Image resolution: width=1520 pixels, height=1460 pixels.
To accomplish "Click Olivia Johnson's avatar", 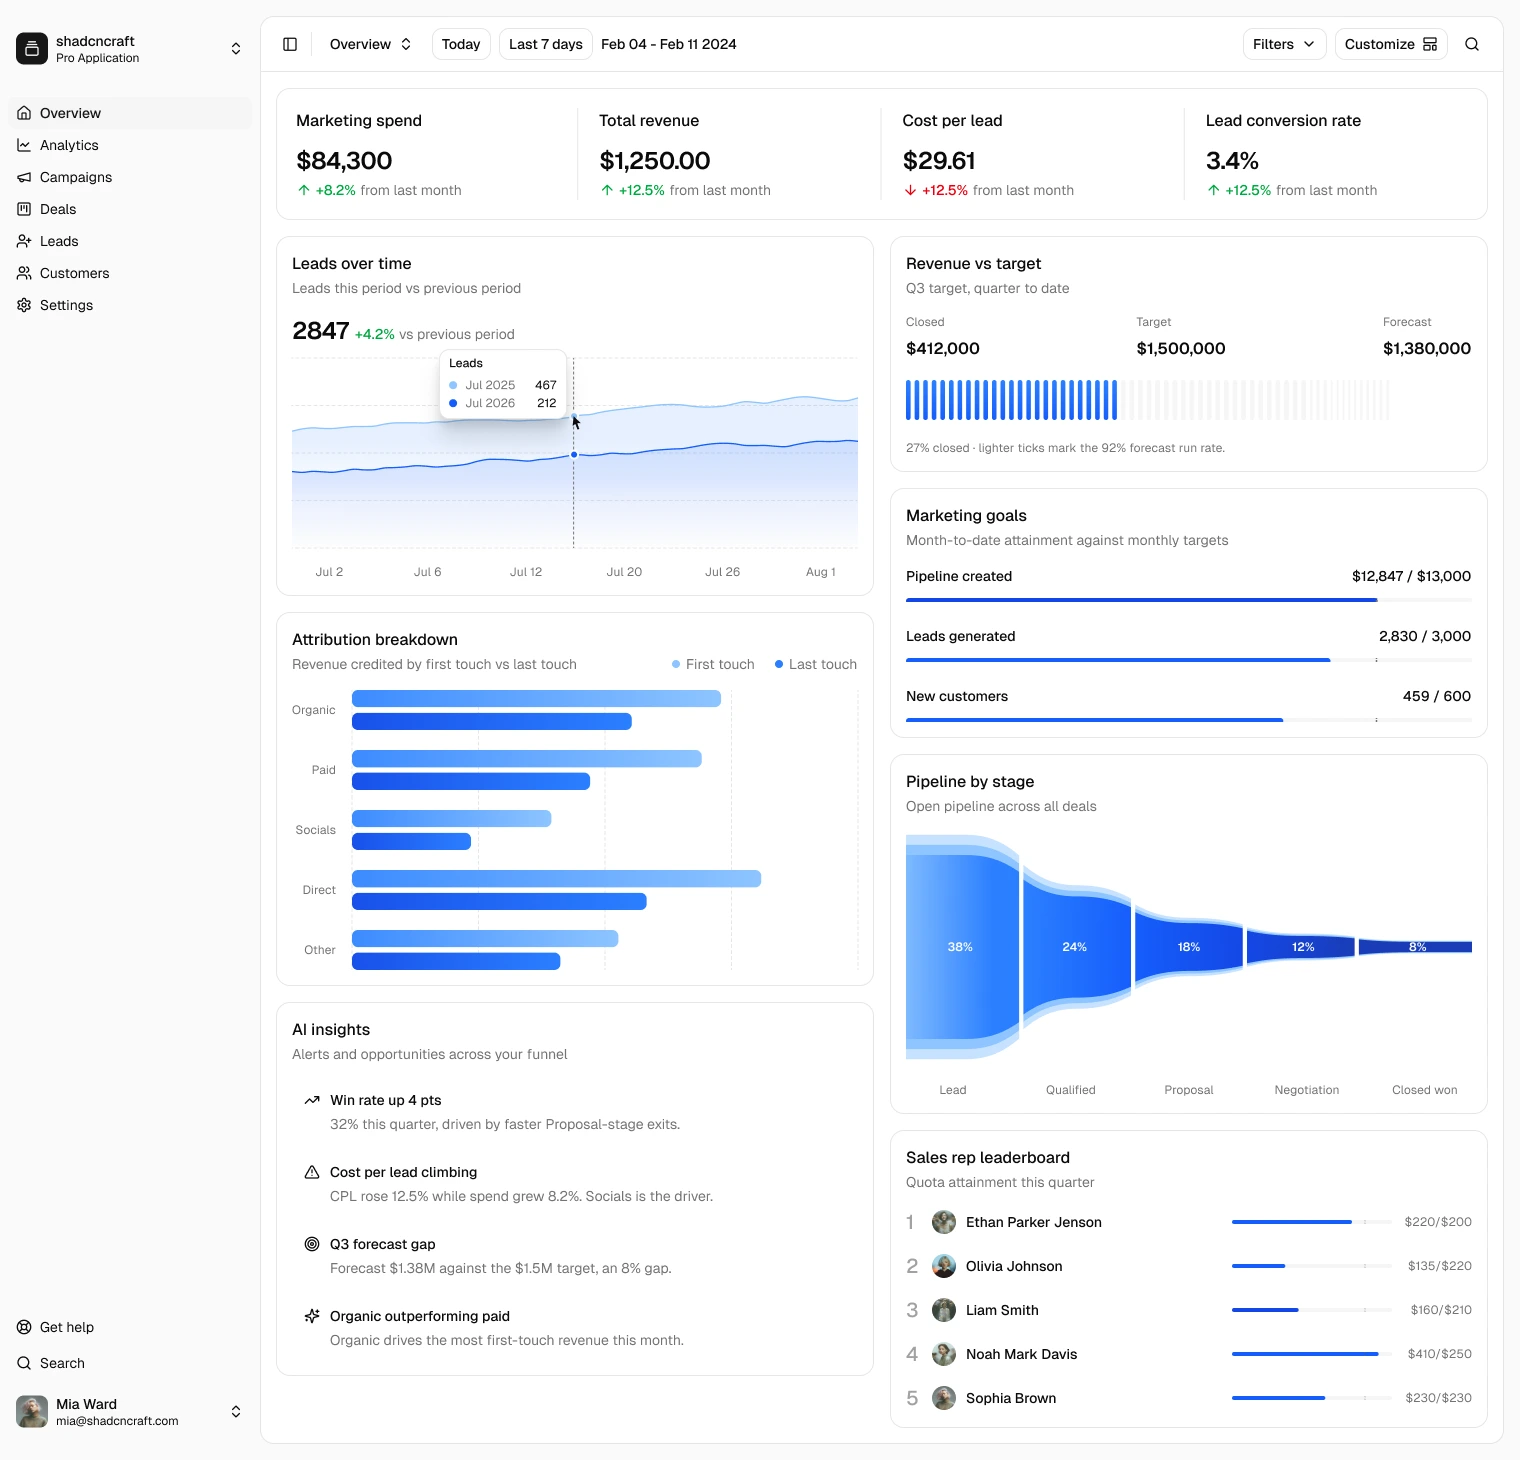I will pyautogui.click(x=944, y=1266).
